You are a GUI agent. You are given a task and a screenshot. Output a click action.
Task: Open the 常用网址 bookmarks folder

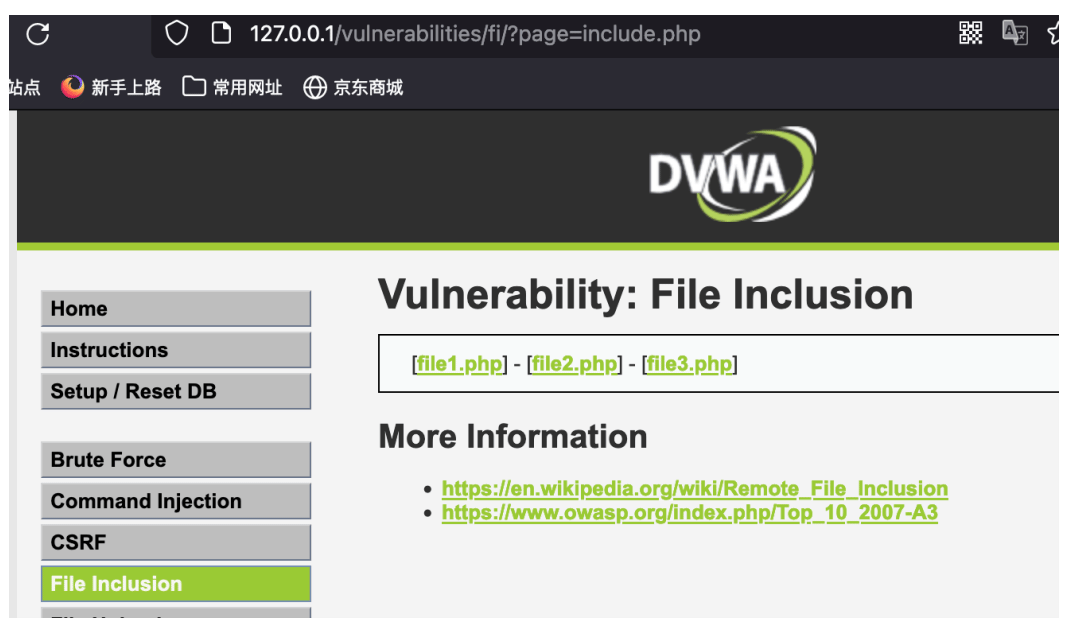pos(232,87)
